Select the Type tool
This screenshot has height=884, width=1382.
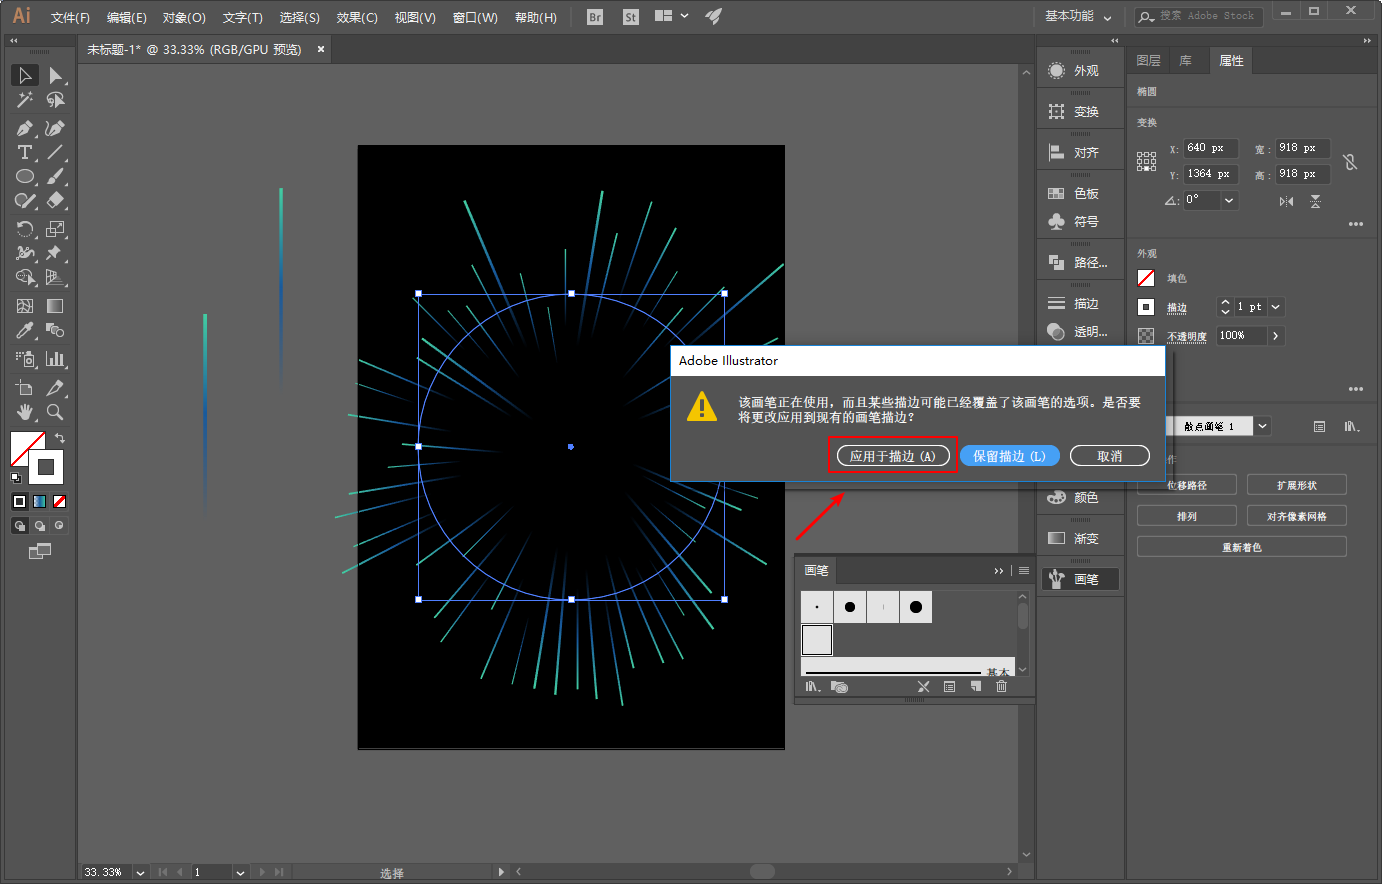coord(25,152)
